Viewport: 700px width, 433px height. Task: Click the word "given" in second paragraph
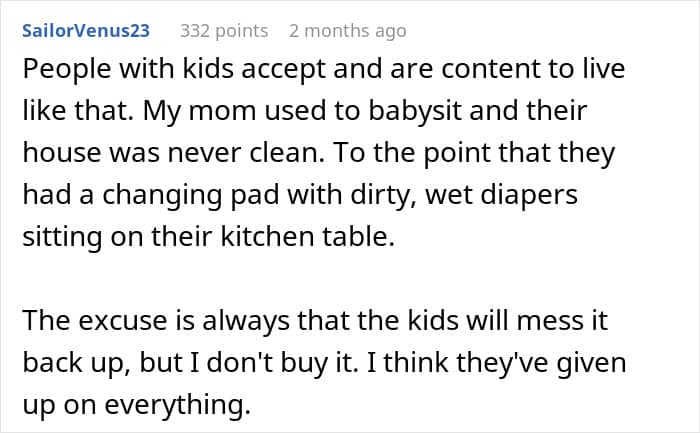click(591, 363)
